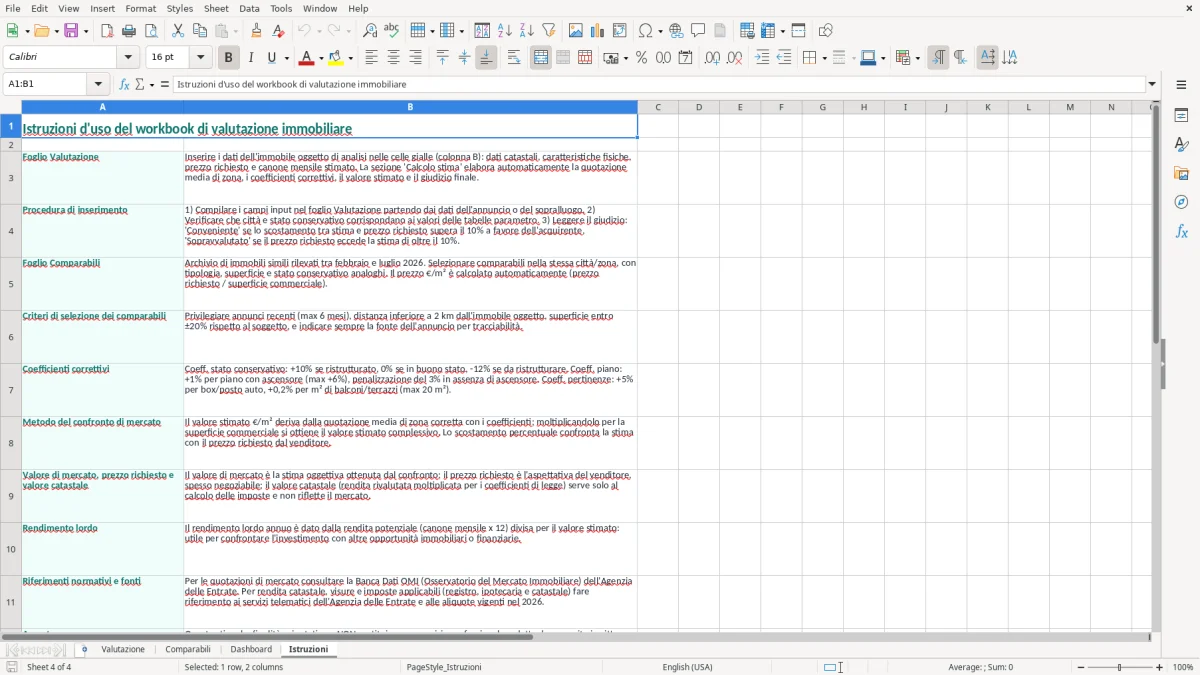Toggle left-to-right text direction
This screenshot has height=675, width=1200.
(938, 58)
